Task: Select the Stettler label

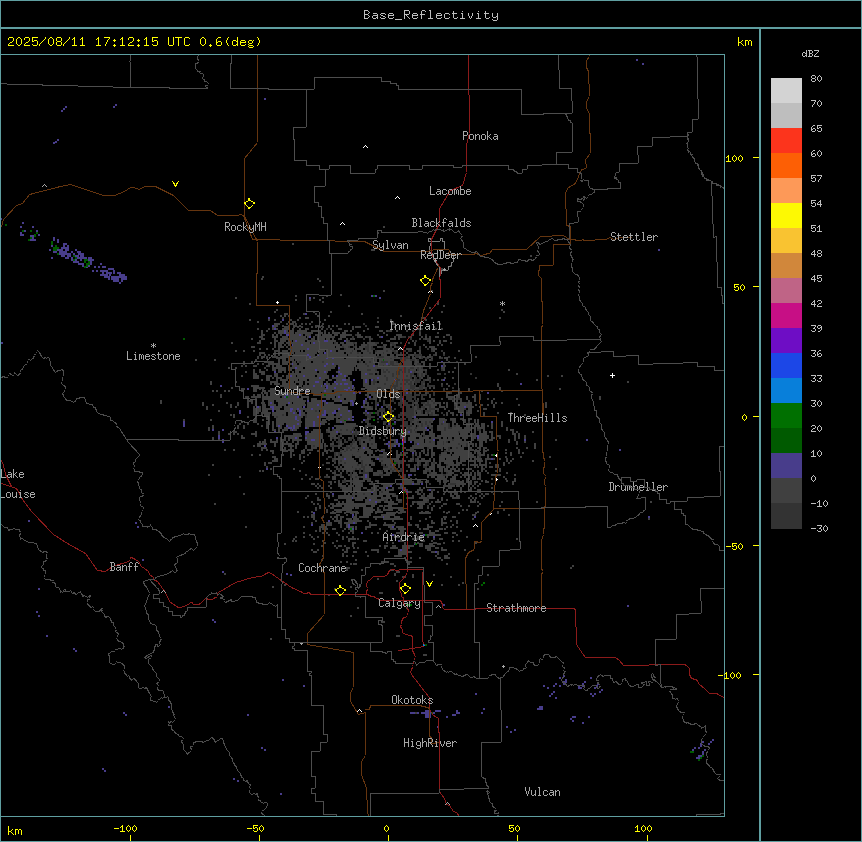Action: 634,237
